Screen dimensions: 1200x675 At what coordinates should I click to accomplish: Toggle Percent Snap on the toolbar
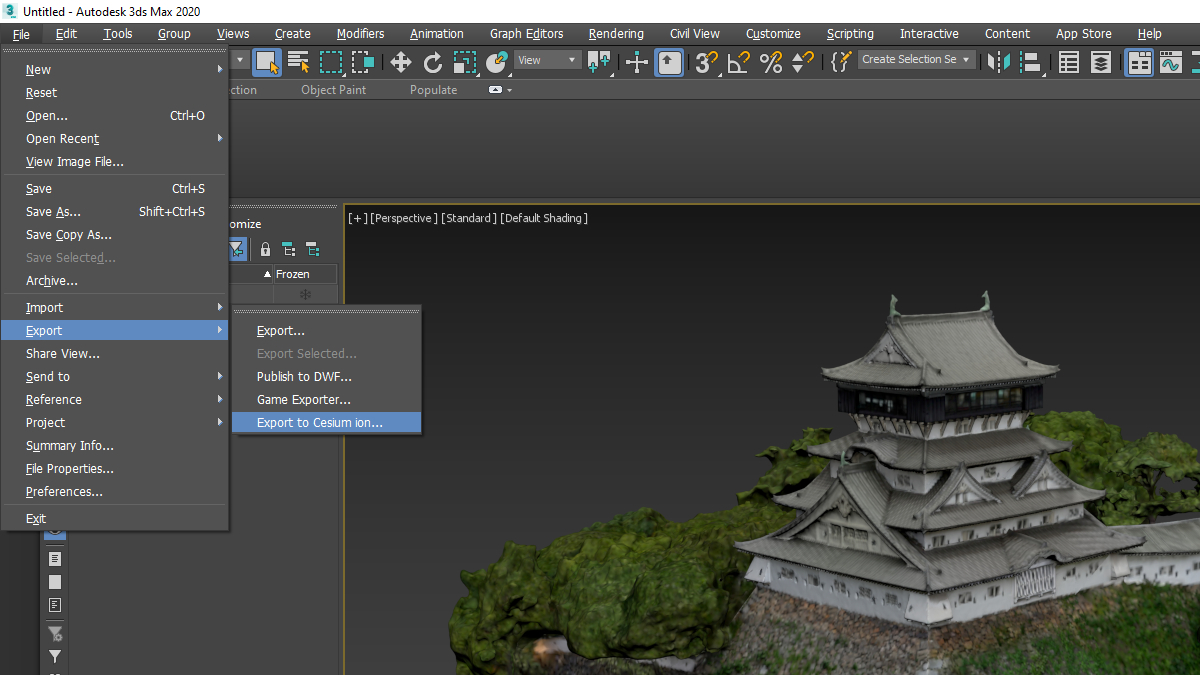(x=771, y=63)
